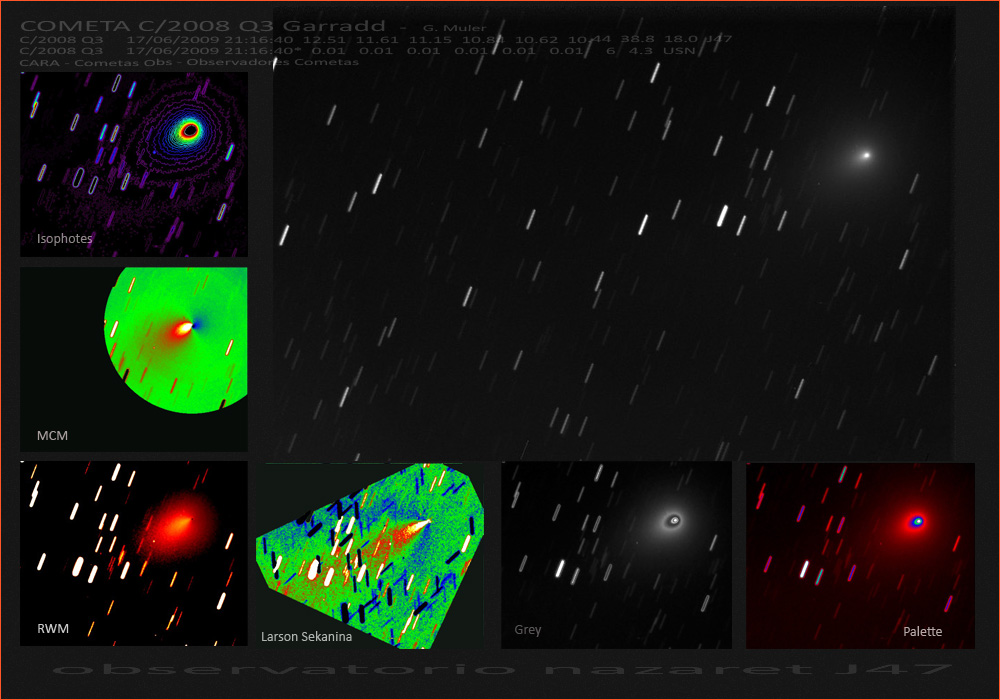Open the Isophotes contour image panel
The width and height of the screenshot is (1000, 700).
[x=134, y=164]
